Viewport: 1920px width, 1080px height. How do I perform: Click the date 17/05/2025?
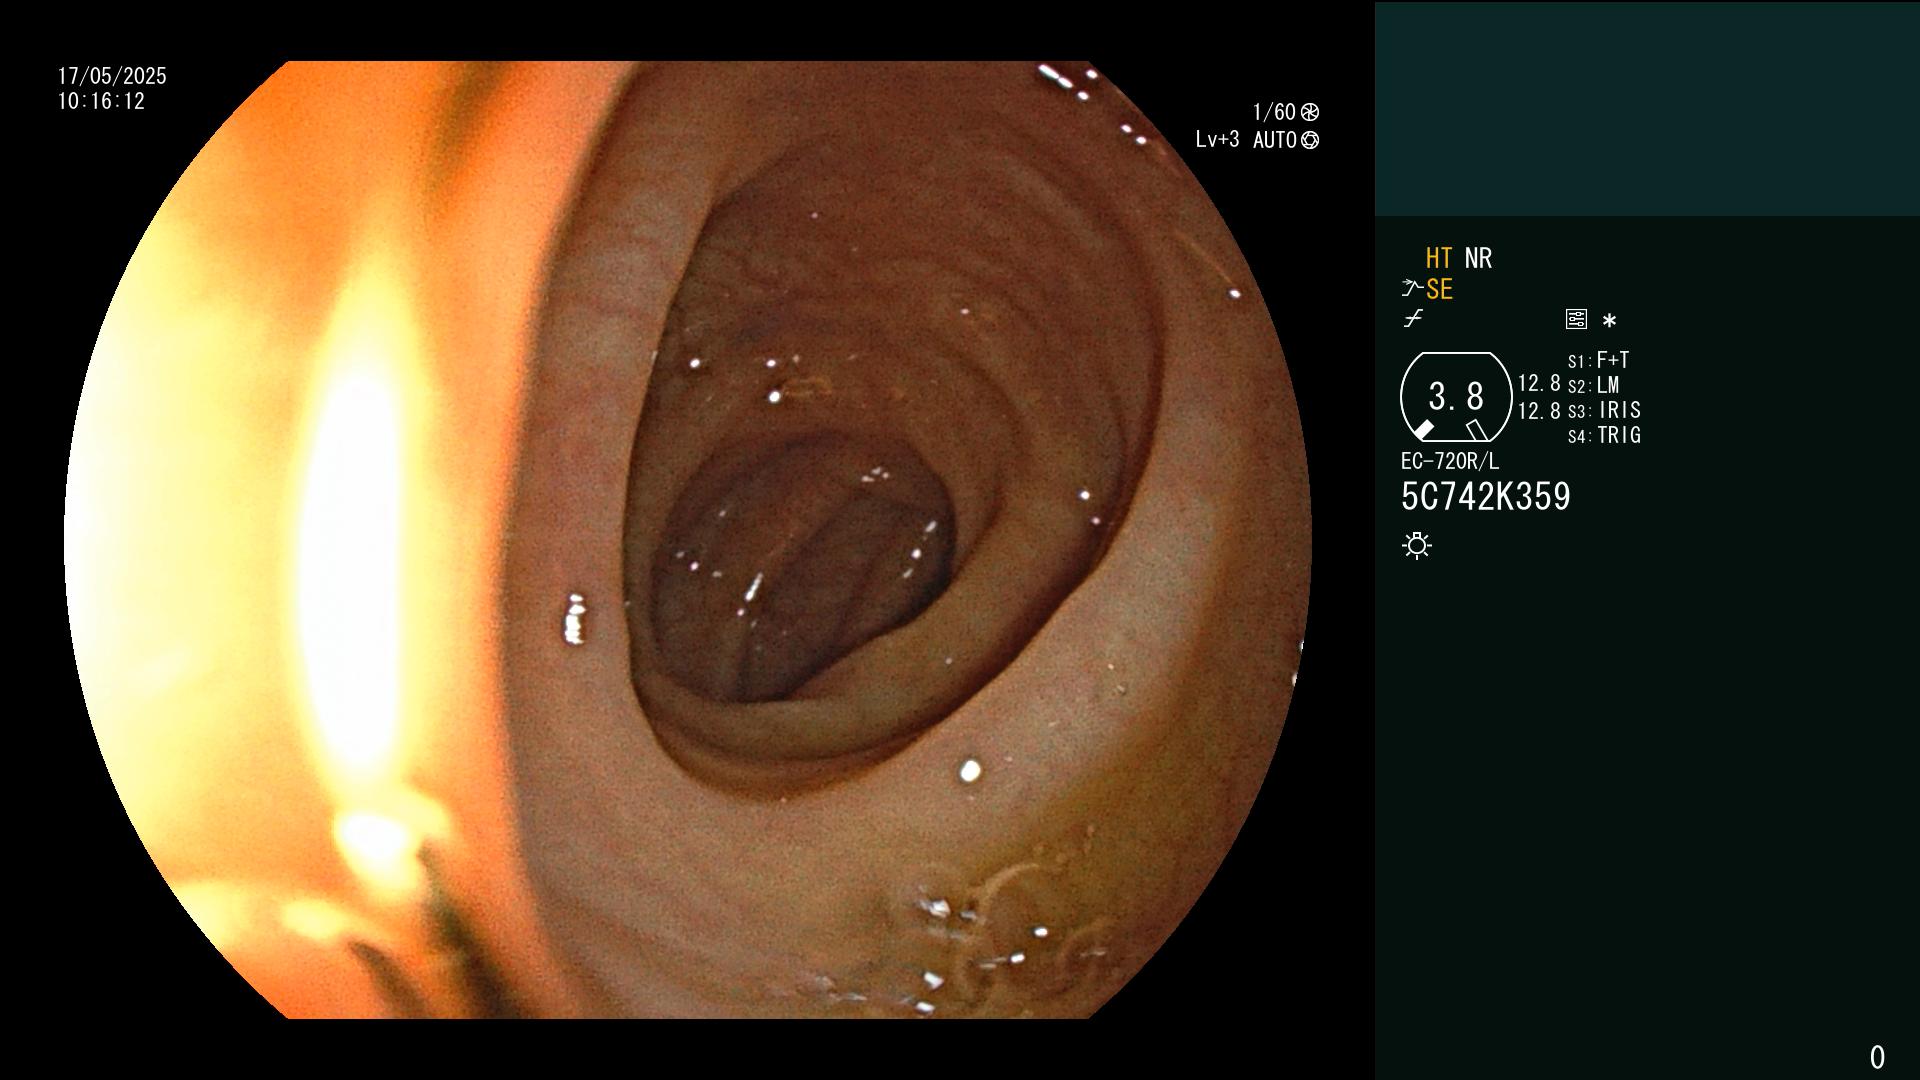coord(112,76)
